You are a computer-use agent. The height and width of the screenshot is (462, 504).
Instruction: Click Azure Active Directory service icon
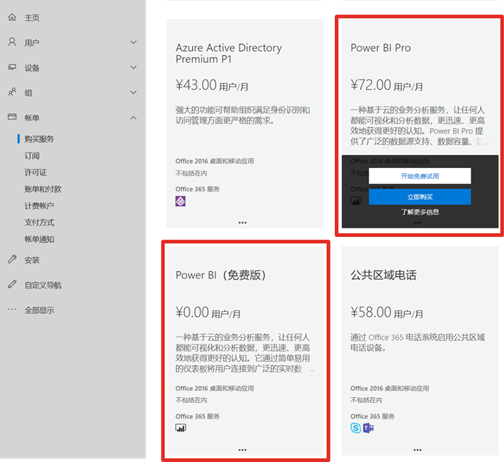click(180, 201)
